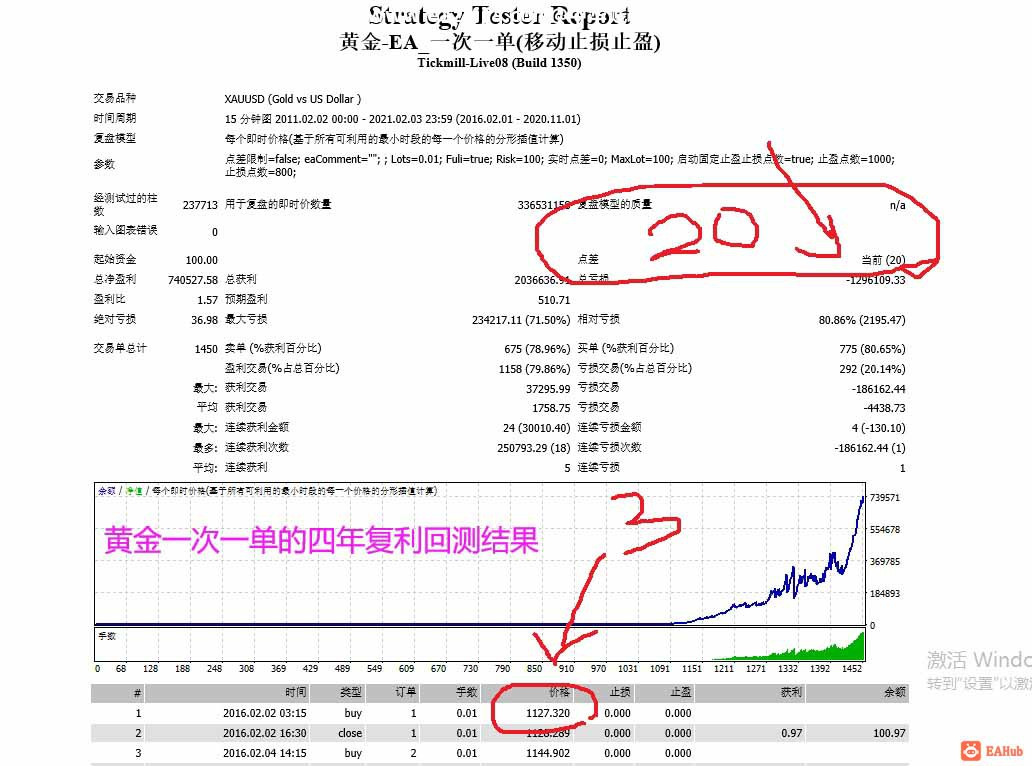This screenshot has height=766, width=1032.
Task: Select the XAUUSD (Gold vs US Dollar) symbol value
Action: pos(292,99)
